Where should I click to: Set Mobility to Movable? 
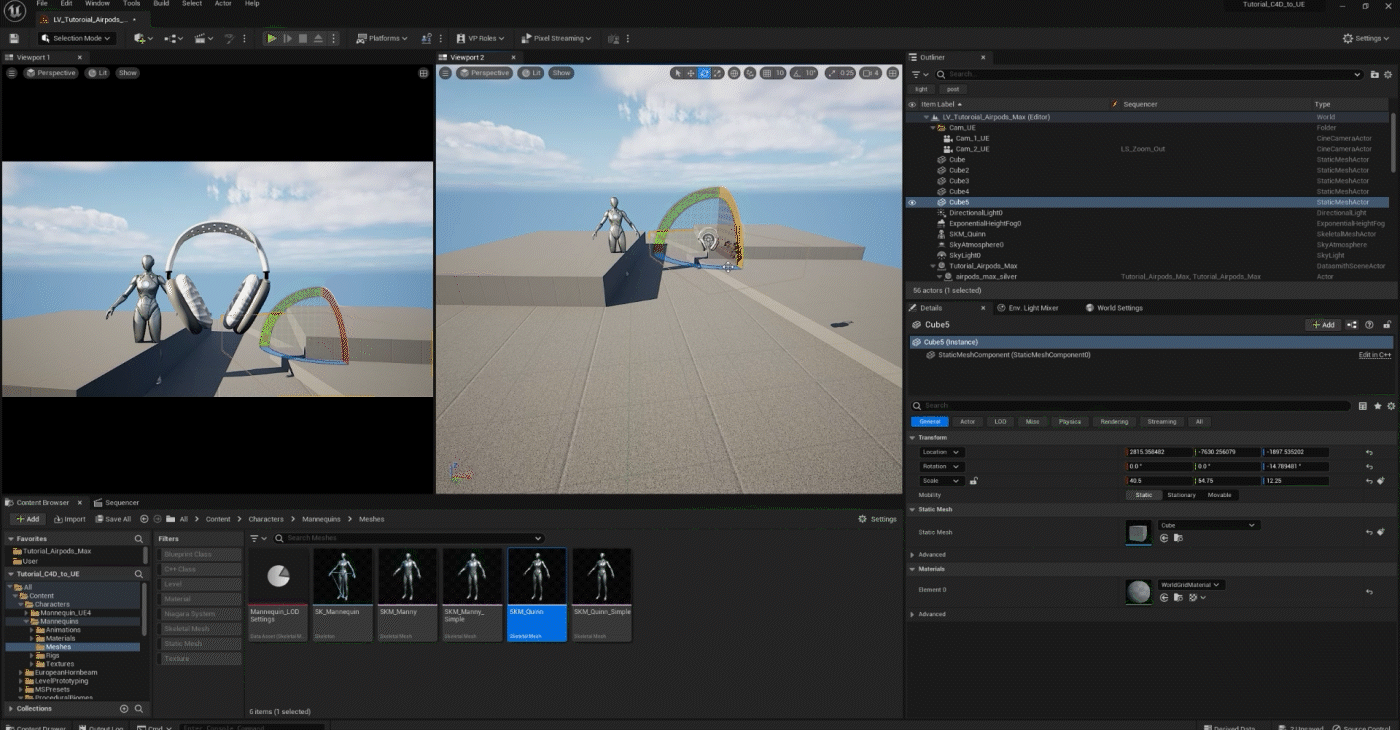point(1219,495)
